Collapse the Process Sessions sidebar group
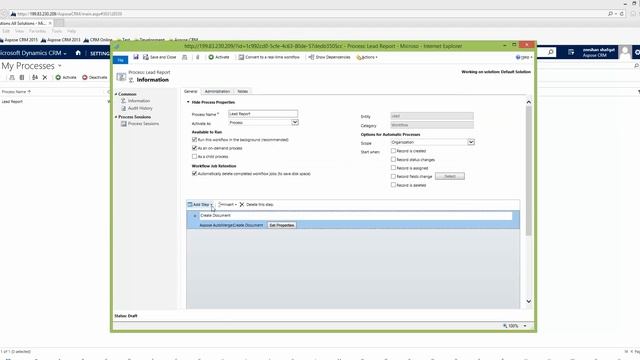This screenshot has height=360, width=640. [x=116, y=117]
